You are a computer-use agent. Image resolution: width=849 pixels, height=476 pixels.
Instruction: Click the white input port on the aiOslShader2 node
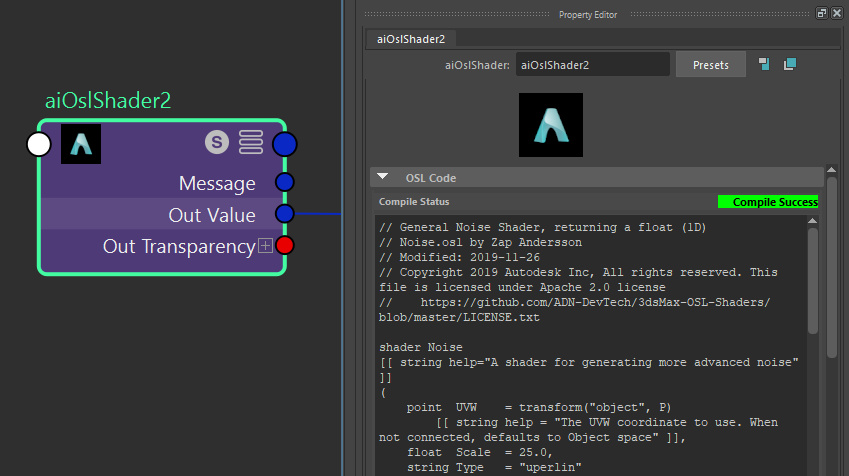point(39,145)
